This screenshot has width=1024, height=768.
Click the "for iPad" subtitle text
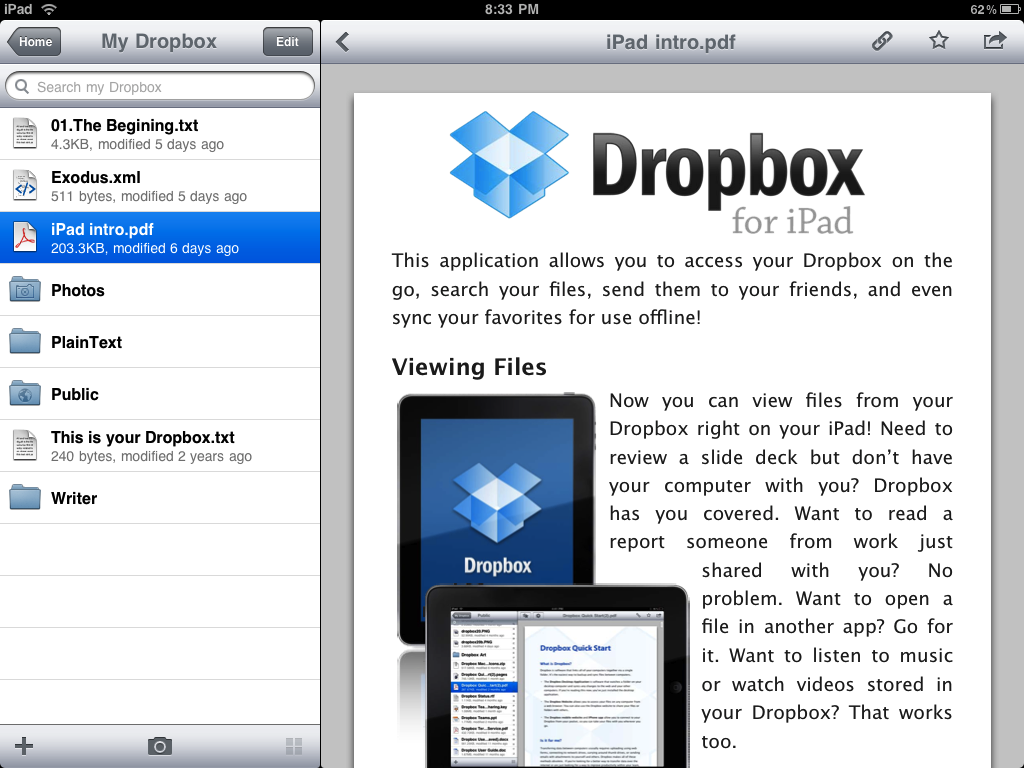click(792, 221)
